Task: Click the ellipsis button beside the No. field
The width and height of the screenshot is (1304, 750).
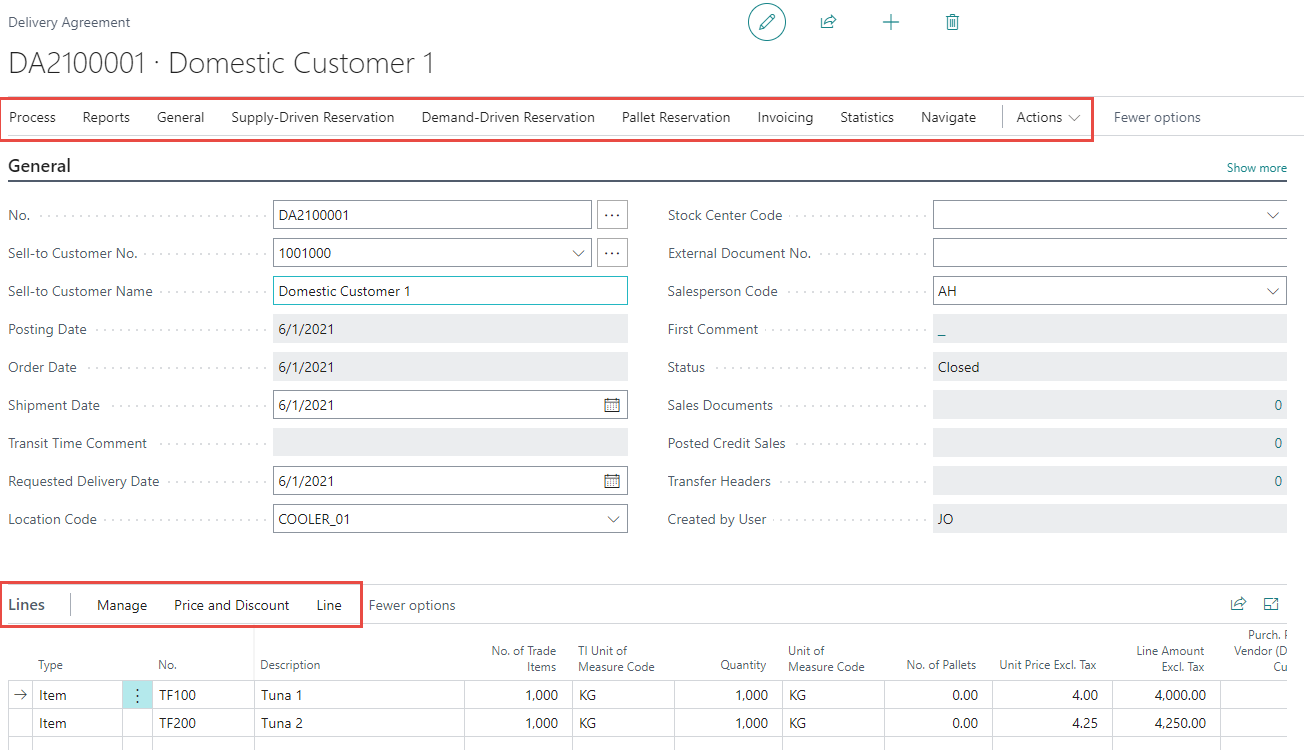Action: (612, 215)
